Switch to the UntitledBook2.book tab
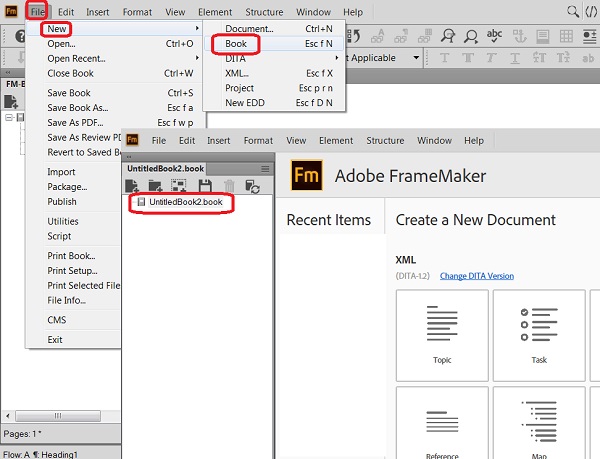Image resolution: width=600 pixels, height=459 pixels. (165, 169)
